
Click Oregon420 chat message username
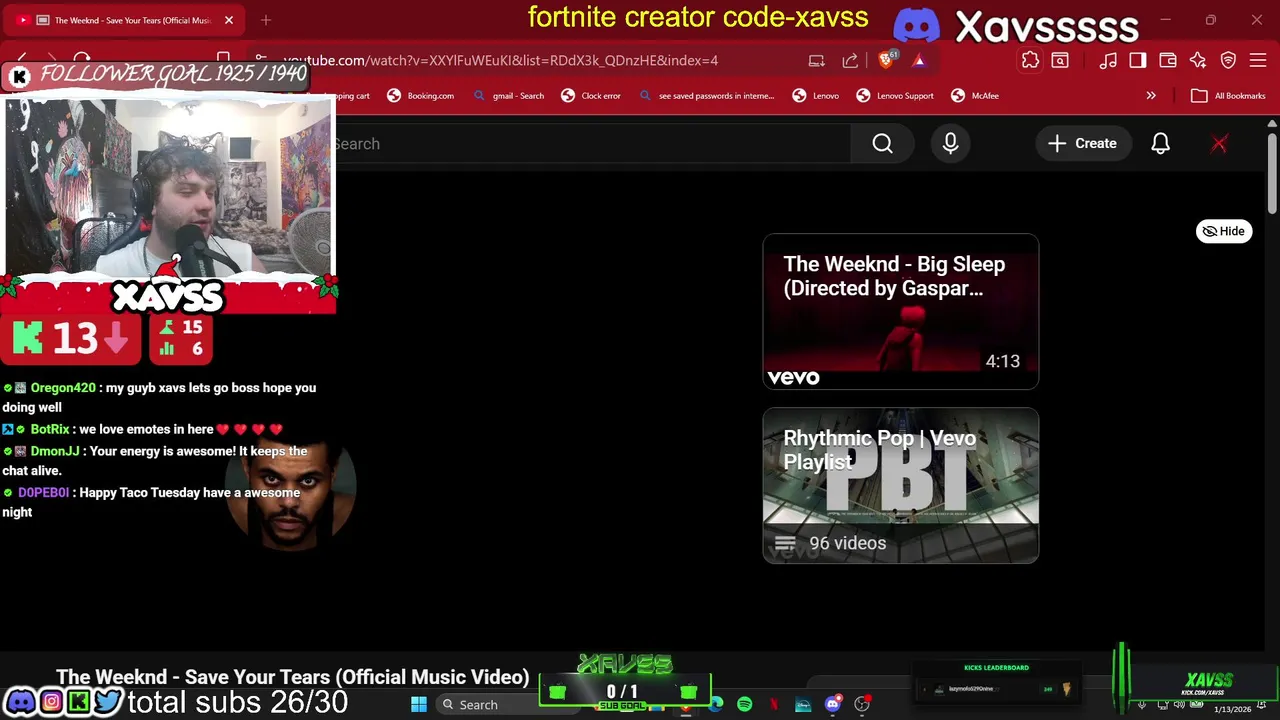(x=63, y=388)
